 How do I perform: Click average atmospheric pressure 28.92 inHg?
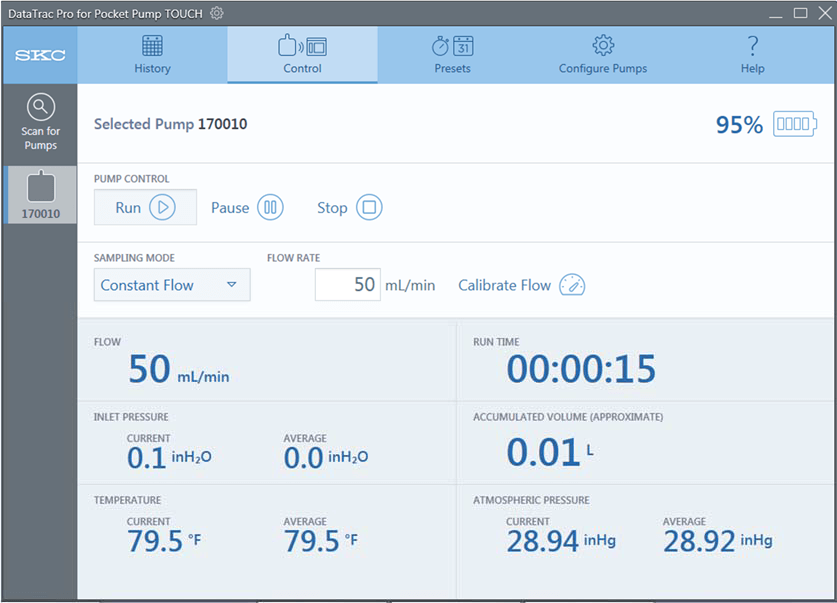click(x=718, y=542)
